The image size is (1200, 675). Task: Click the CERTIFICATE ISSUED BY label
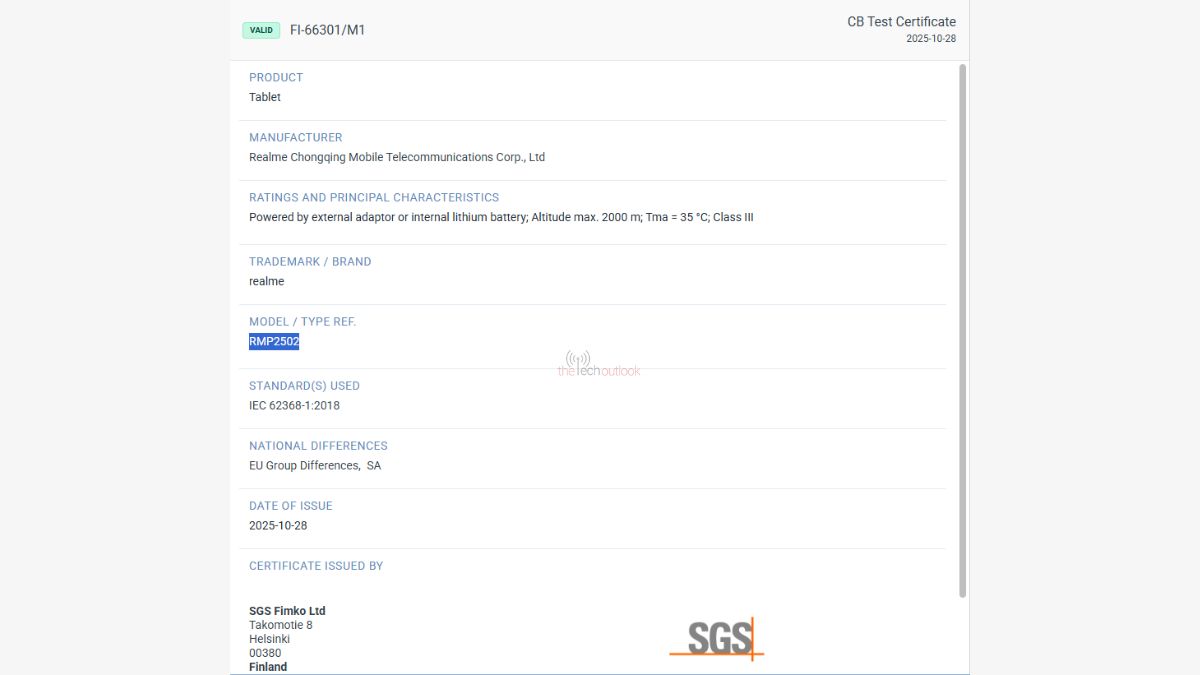click(316, 565)
